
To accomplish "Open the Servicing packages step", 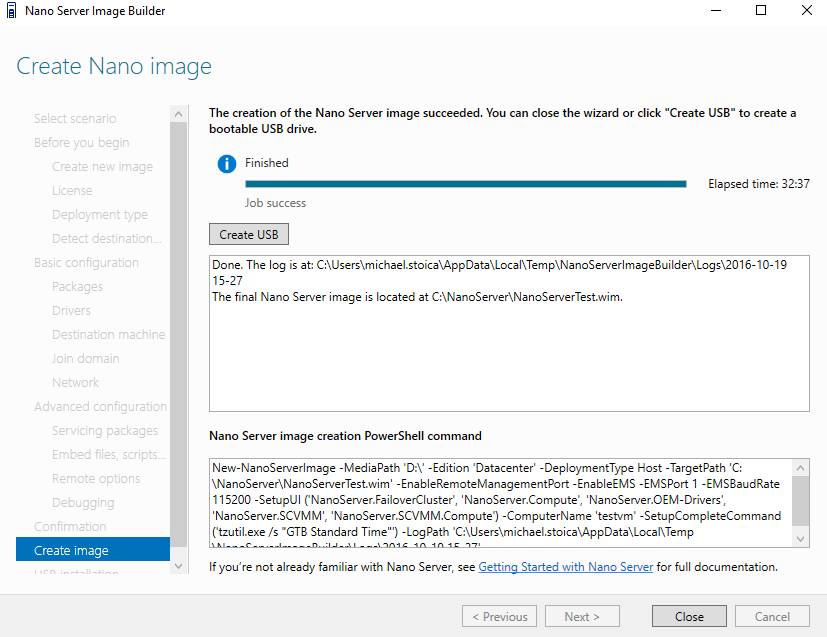I will click(105, 431).
